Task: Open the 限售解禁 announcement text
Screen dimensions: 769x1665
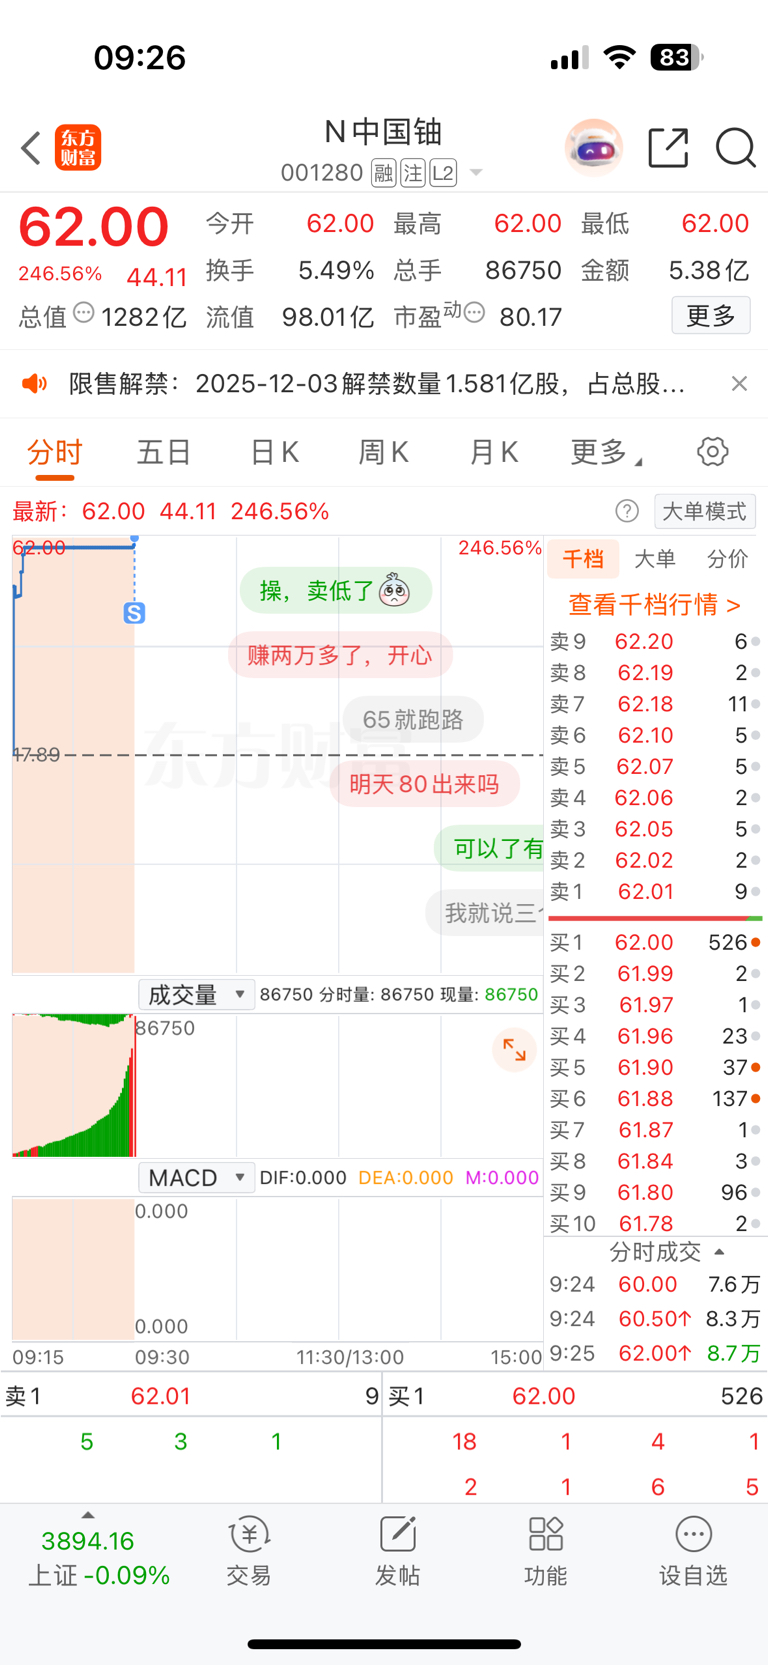Action: [377, 384]
